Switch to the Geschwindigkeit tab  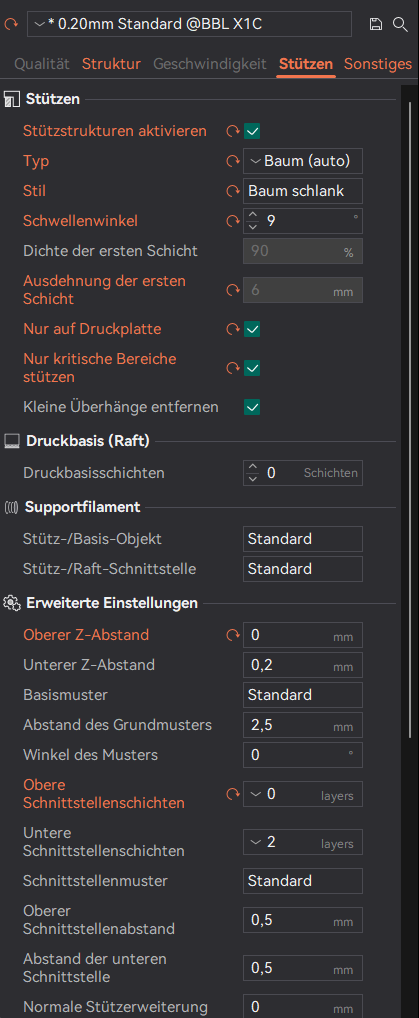click(210, 64)
